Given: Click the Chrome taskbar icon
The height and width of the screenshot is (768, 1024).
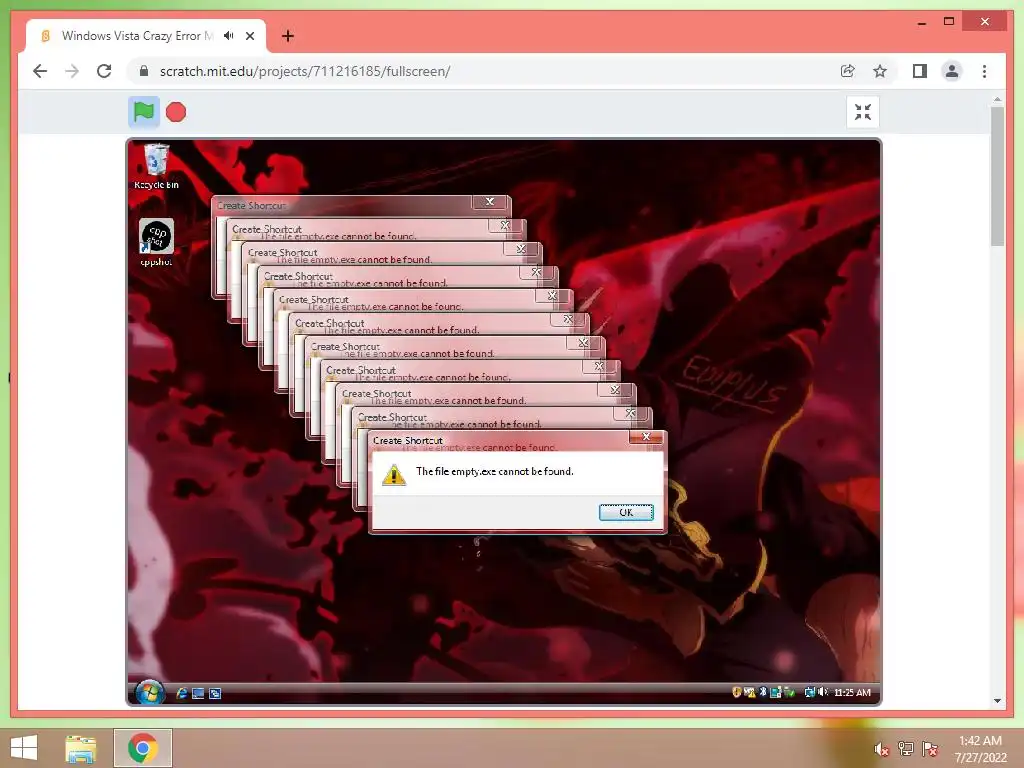Looking at the screenshot, I should 143,748.
